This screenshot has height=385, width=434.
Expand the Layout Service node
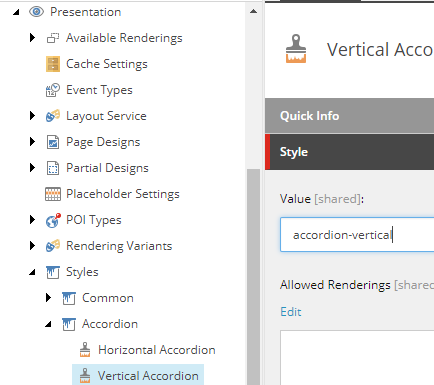click(32, 116)
